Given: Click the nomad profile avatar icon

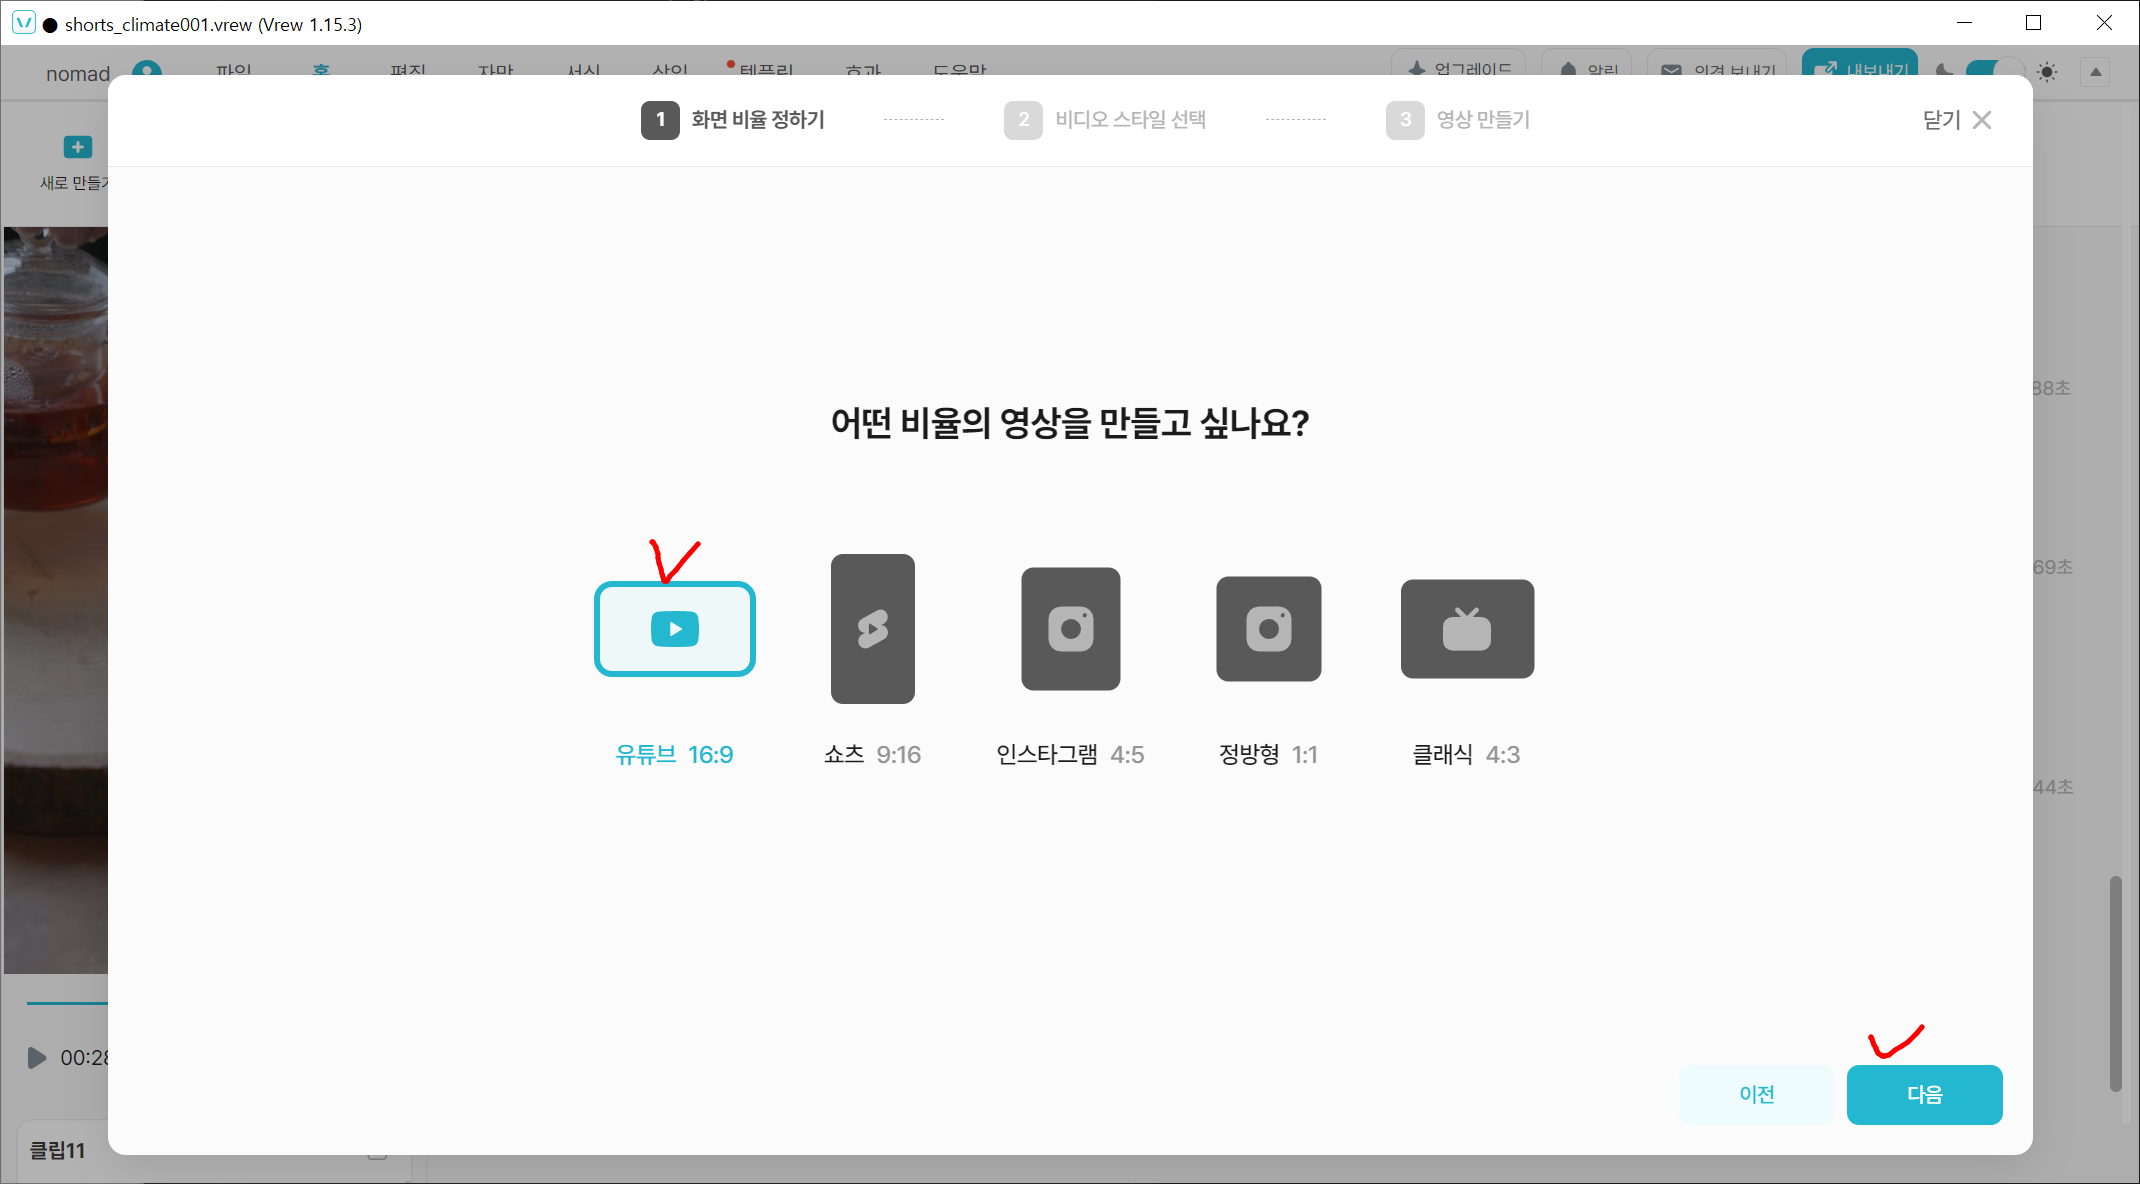Looking at the screenshot, I should (x=147, y=68).
